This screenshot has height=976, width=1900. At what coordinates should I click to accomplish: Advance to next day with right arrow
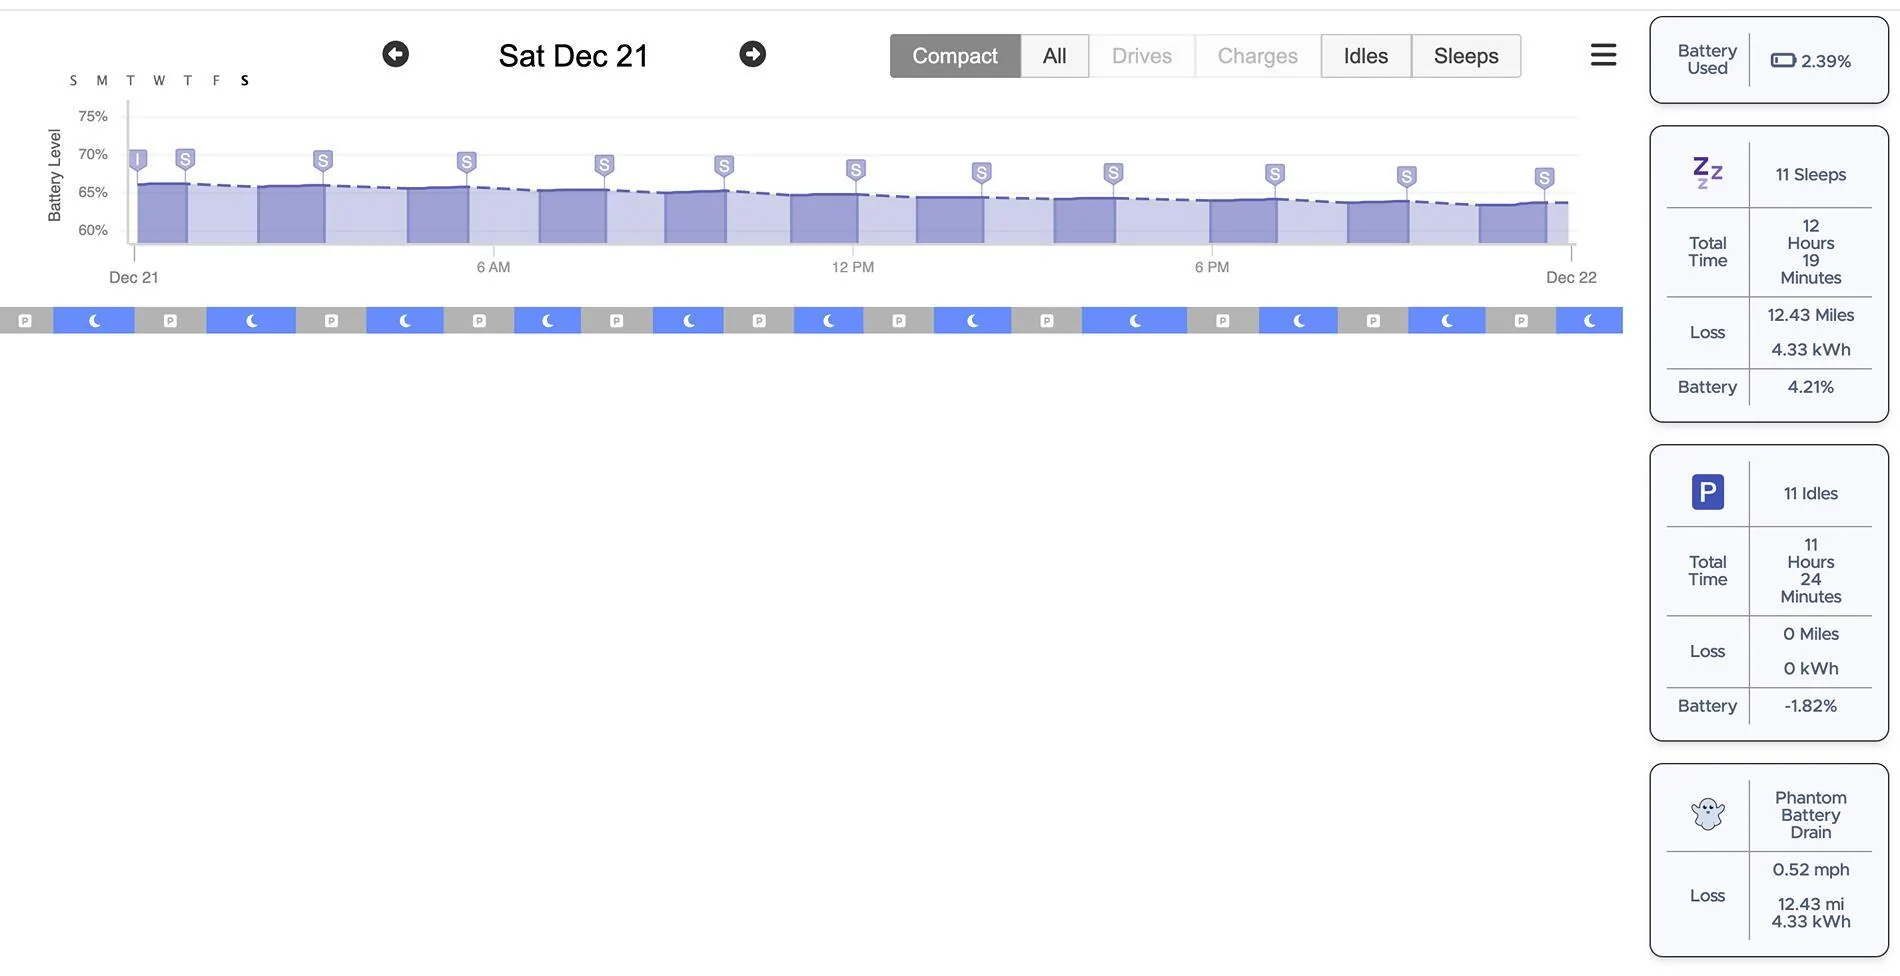pos(753,54)
